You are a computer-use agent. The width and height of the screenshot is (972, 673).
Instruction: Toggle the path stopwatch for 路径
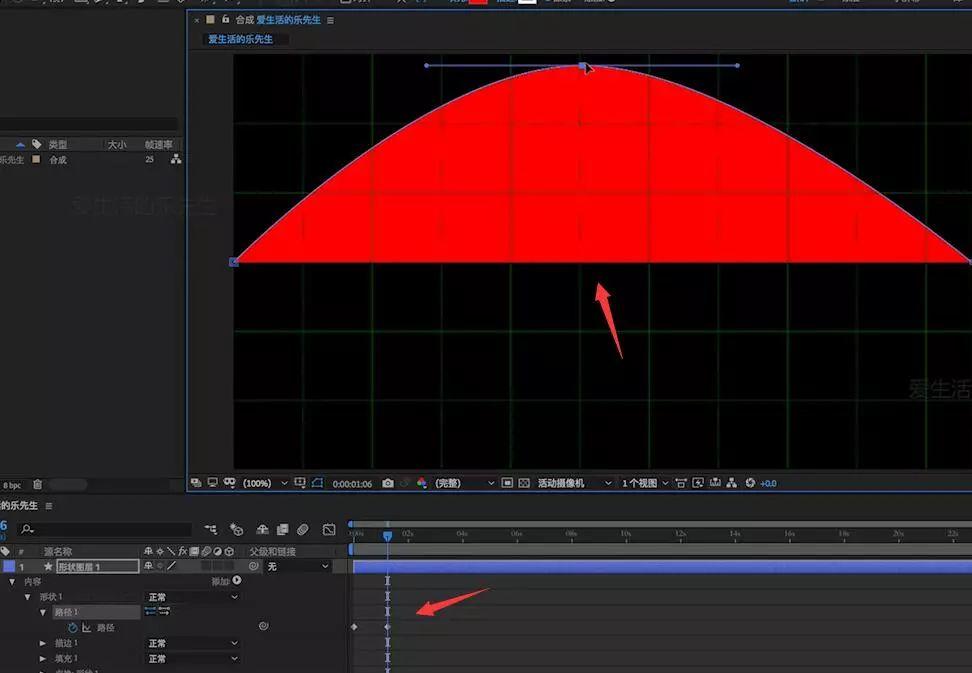[73, 627]
